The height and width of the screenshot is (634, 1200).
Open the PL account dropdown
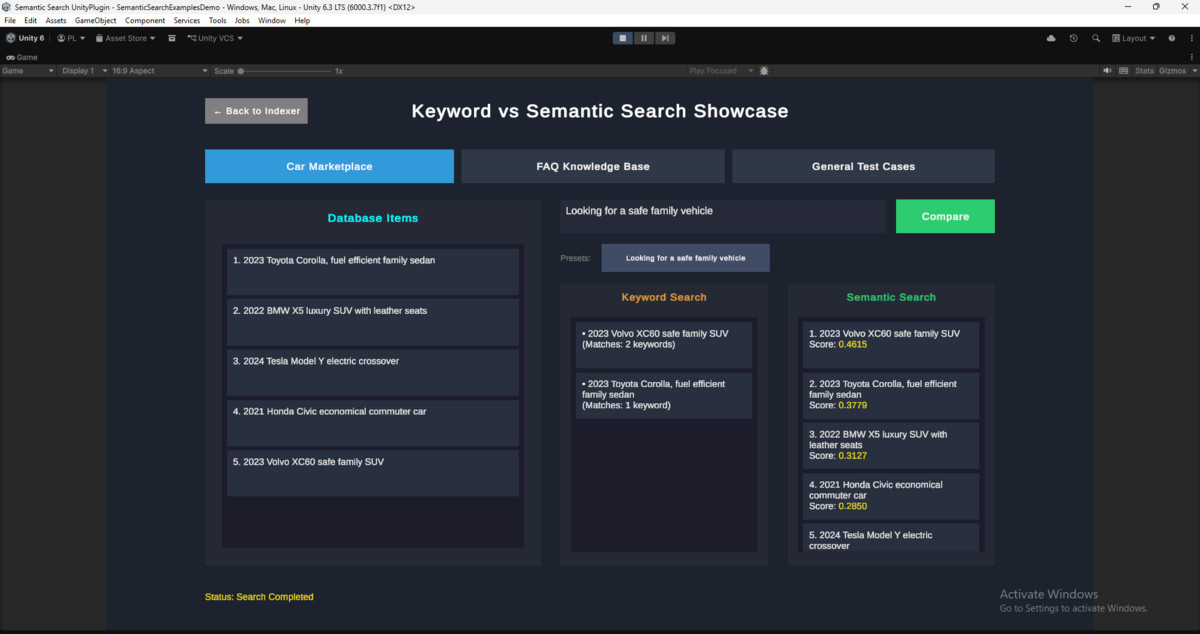tap(71, 38)
